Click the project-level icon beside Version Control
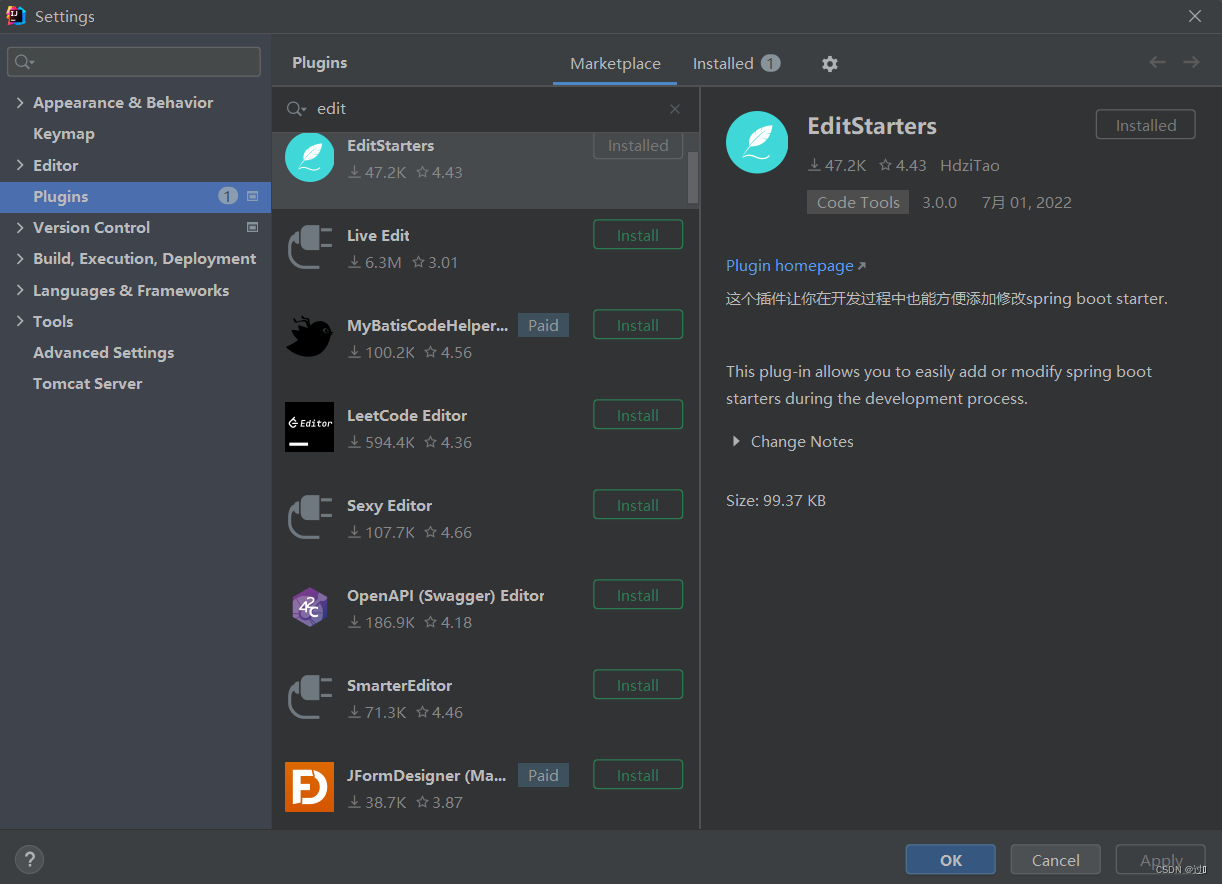The height and width of the screenshot is (884, 1222). click(x=252, y=227)
